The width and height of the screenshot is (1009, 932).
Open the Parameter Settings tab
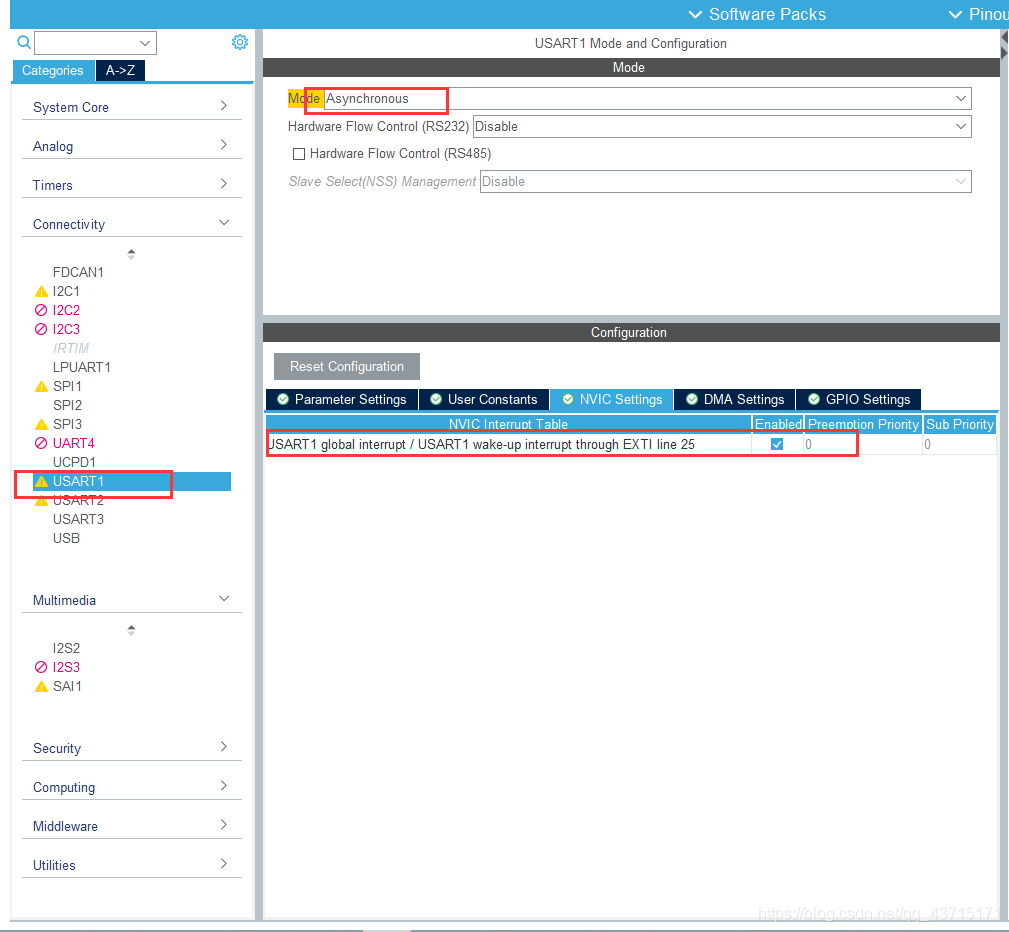pos(342,399)
